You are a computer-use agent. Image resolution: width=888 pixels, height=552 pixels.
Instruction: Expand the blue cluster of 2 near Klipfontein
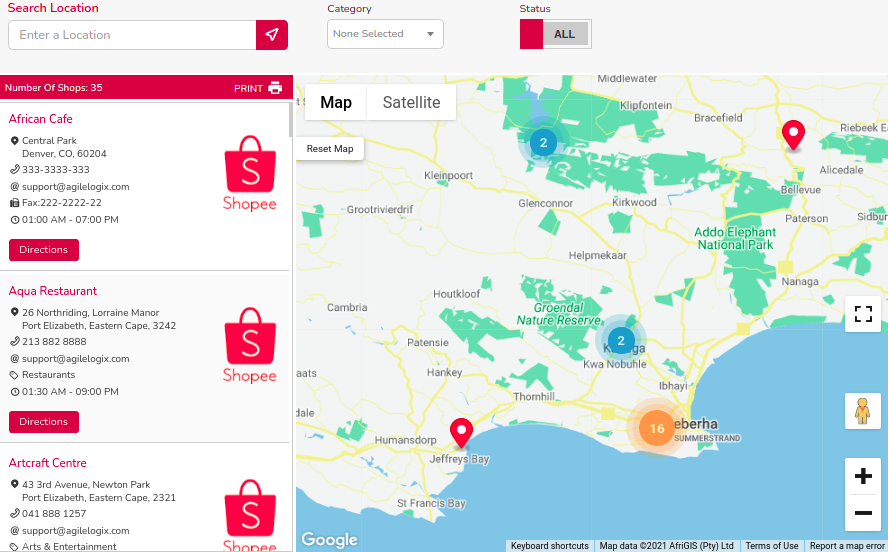pyautogui.click(x=543, y=142)
